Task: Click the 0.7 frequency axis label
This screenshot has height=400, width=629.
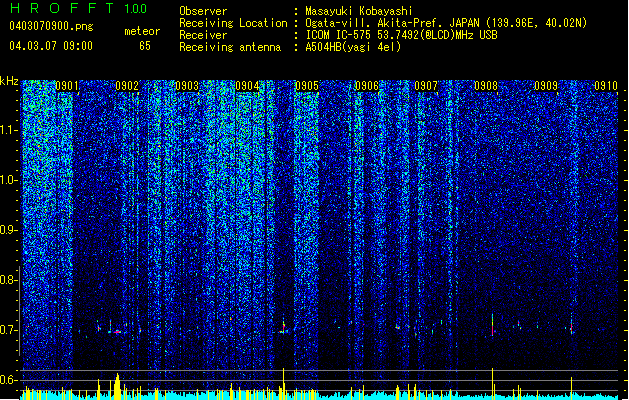Action: pyautogui.click(x=8, y=330)
